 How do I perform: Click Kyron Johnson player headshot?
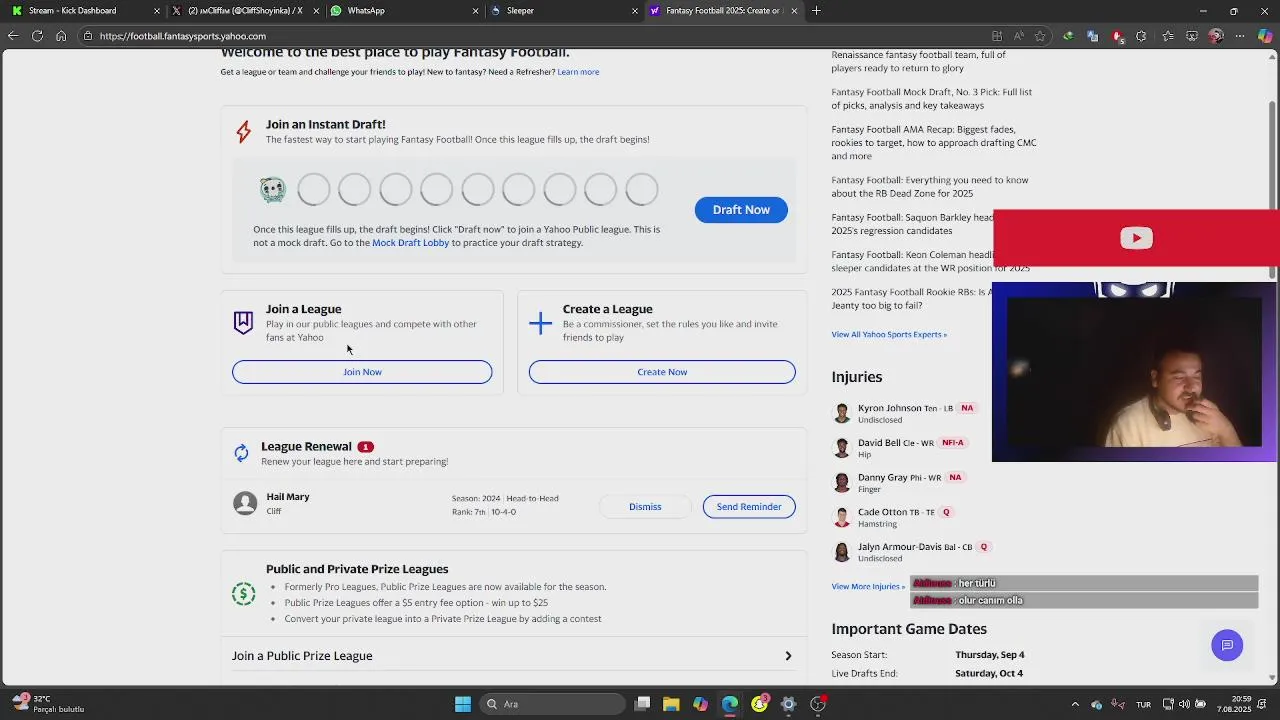842,413
